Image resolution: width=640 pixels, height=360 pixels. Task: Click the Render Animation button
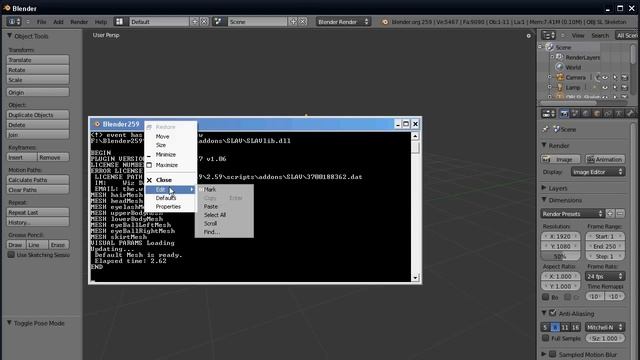[x=604, y=160]
